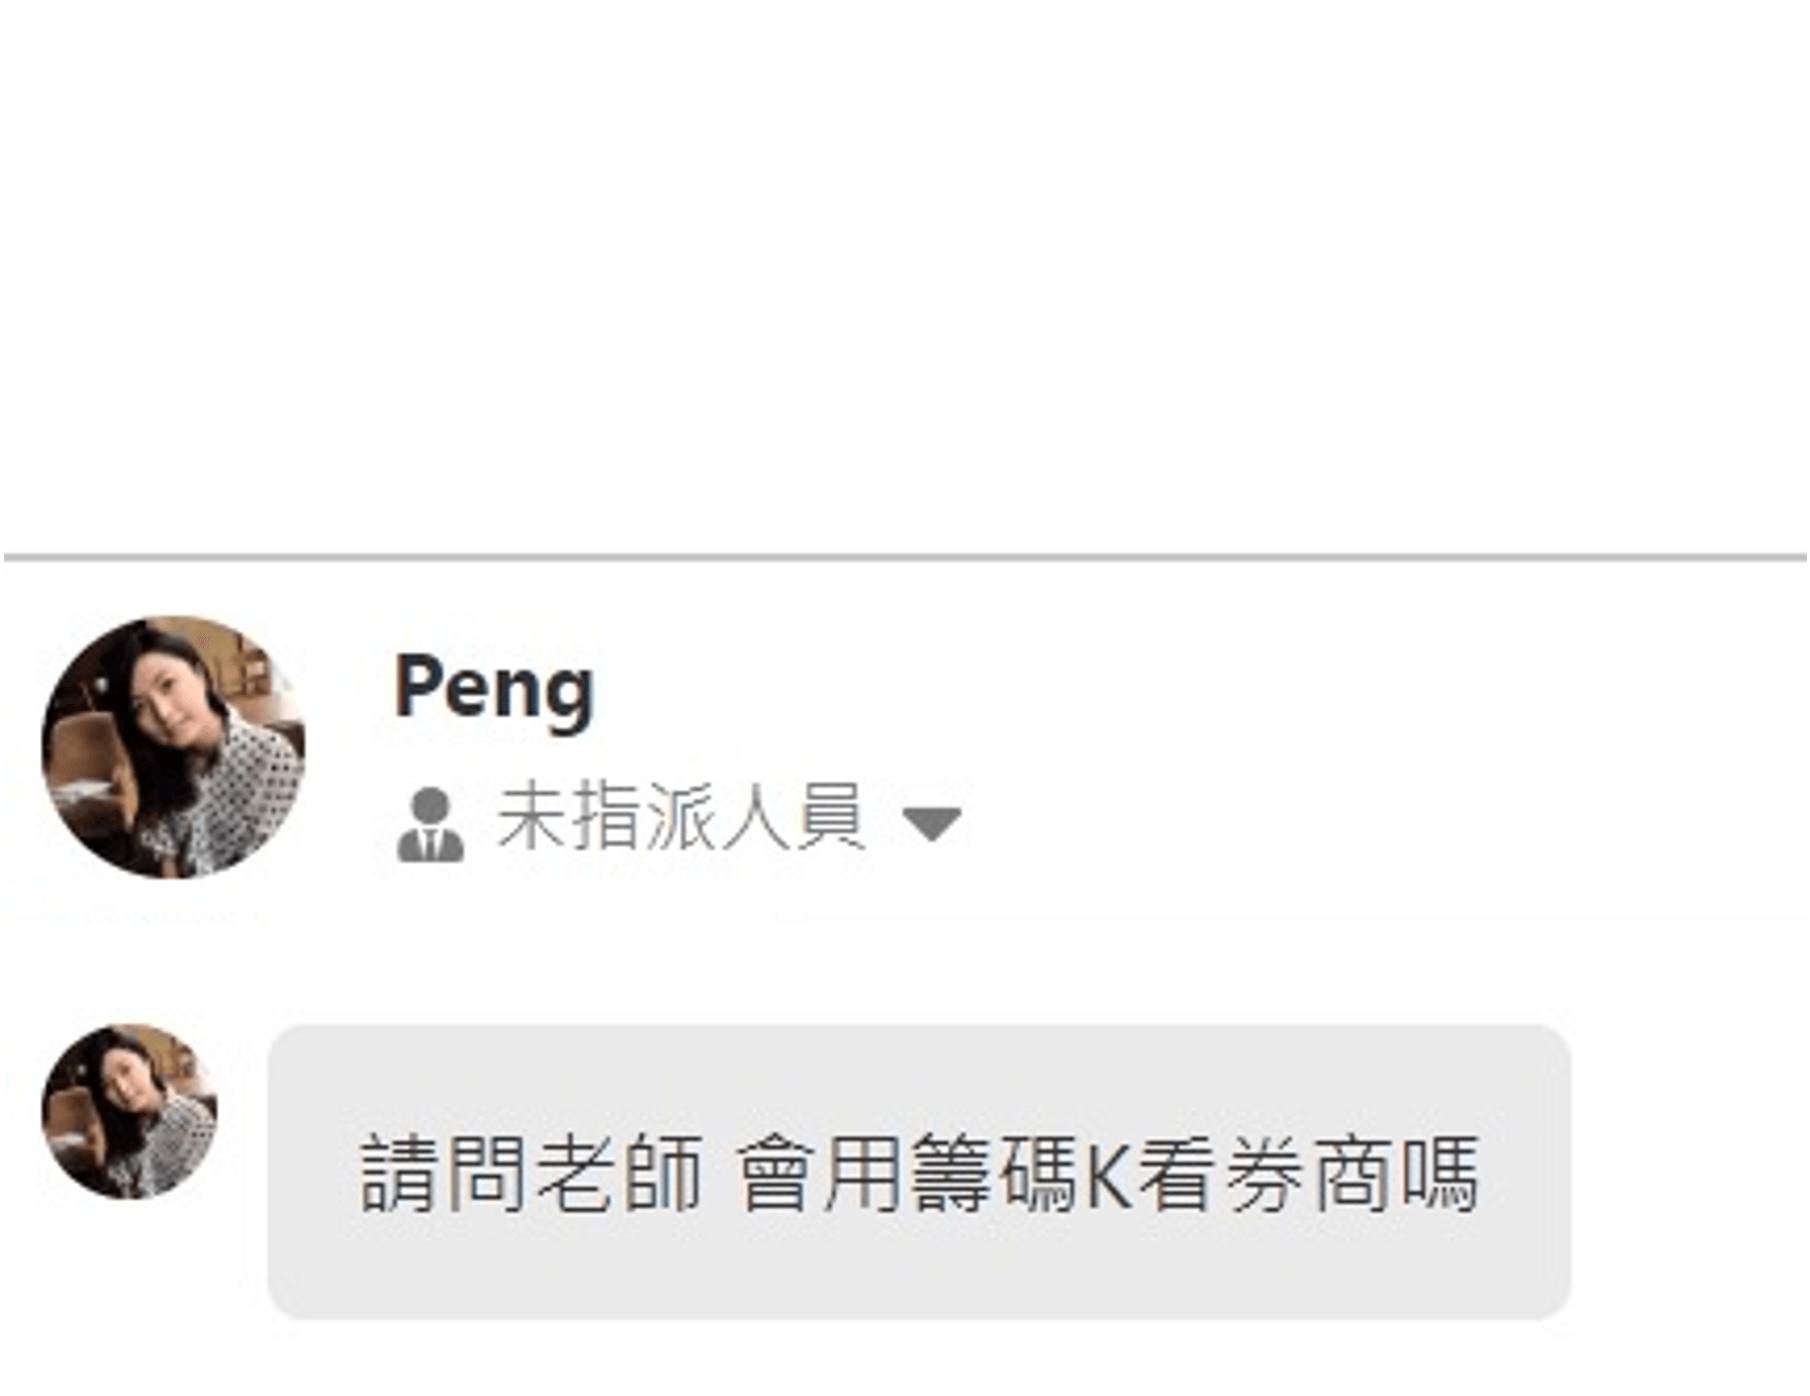Screen dimensions: 1810x1396
Task: Open Peng's large profile avatar
Action: tap(173, 748)
